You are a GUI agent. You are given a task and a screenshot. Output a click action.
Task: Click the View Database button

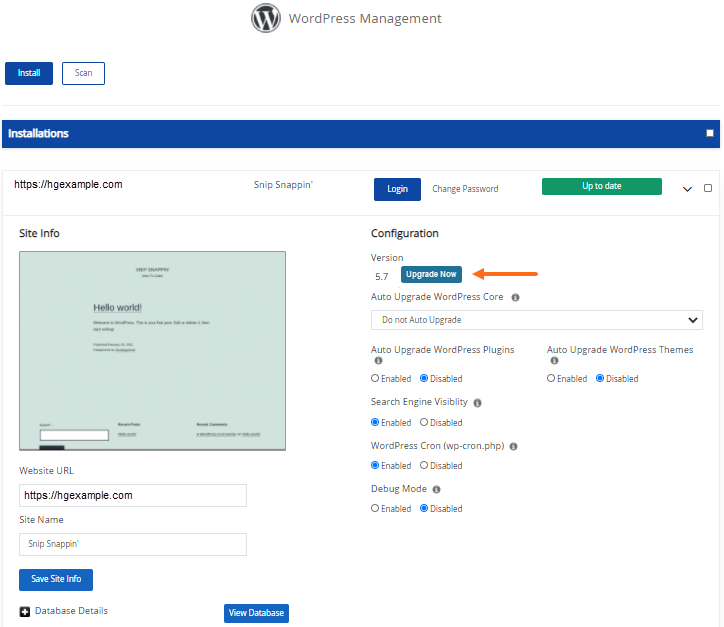click(x=256, y=613)
